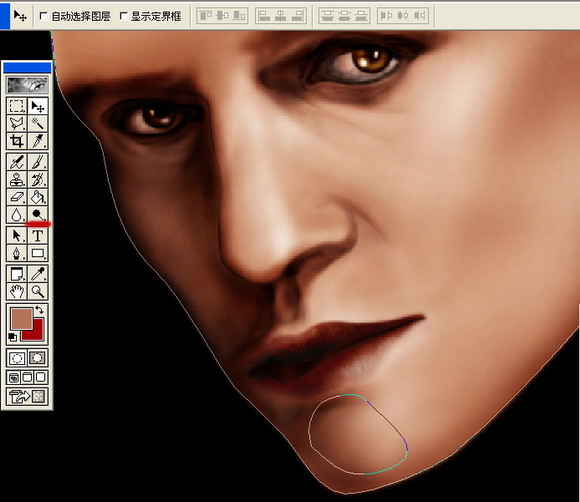580x502 pixels.
Task: Pick the Clone Stamp tool
Action: click(17, 179)
